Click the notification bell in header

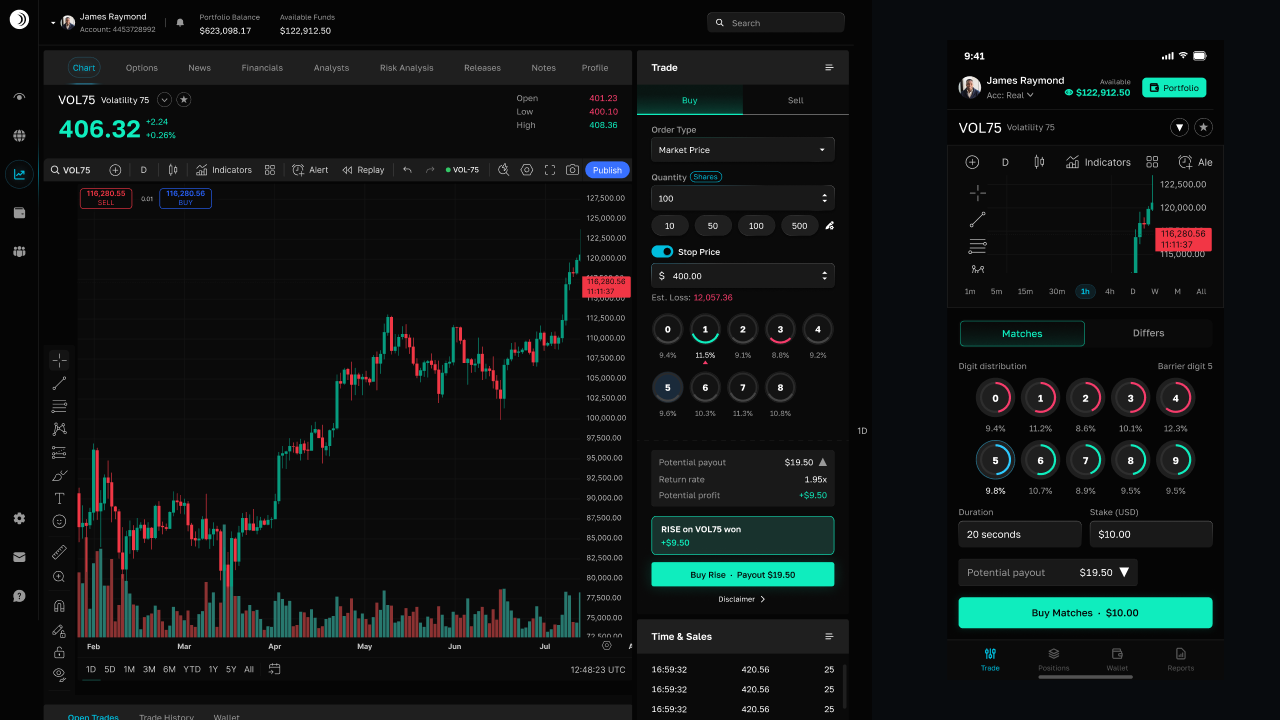tap(180, 22)
